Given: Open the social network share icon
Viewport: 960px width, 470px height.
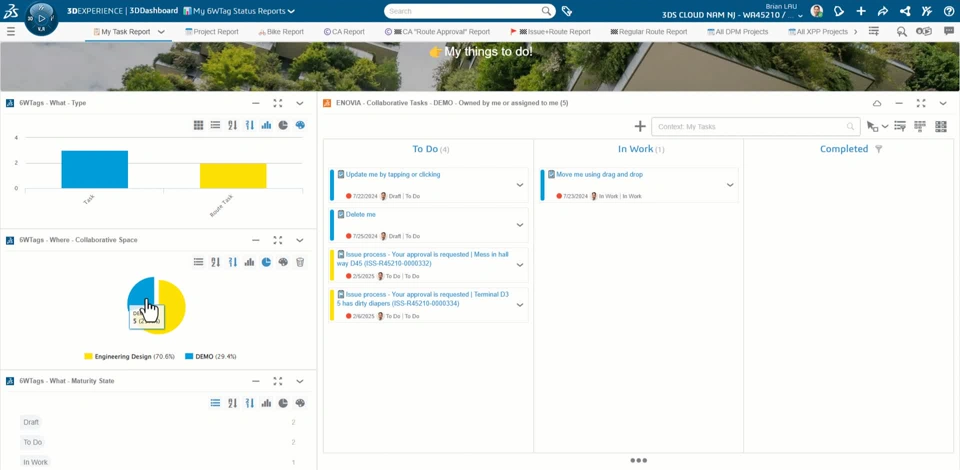Looking at the screenshot, I should (905, 11).
